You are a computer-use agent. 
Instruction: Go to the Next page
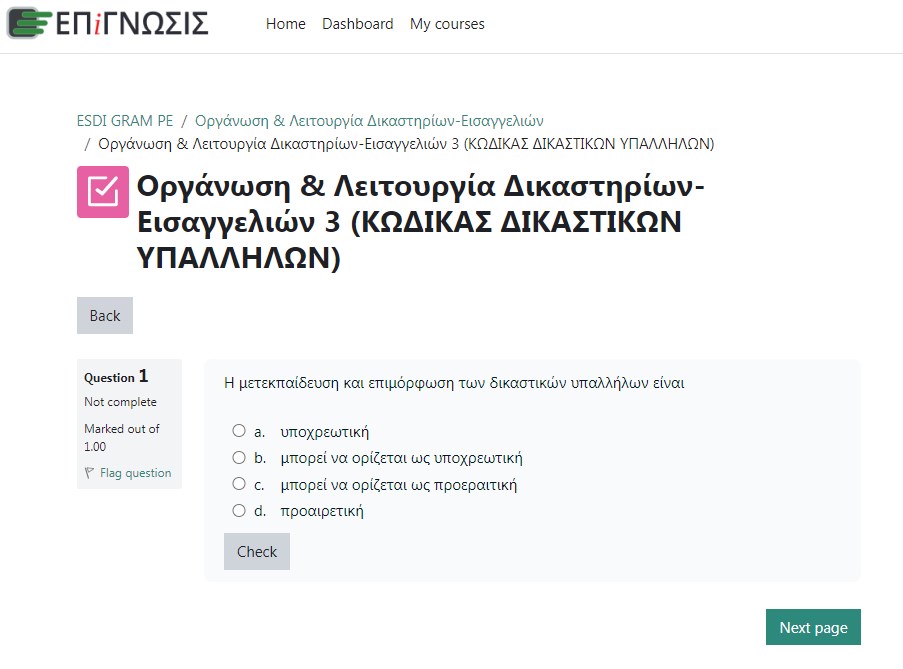[813, 627]
